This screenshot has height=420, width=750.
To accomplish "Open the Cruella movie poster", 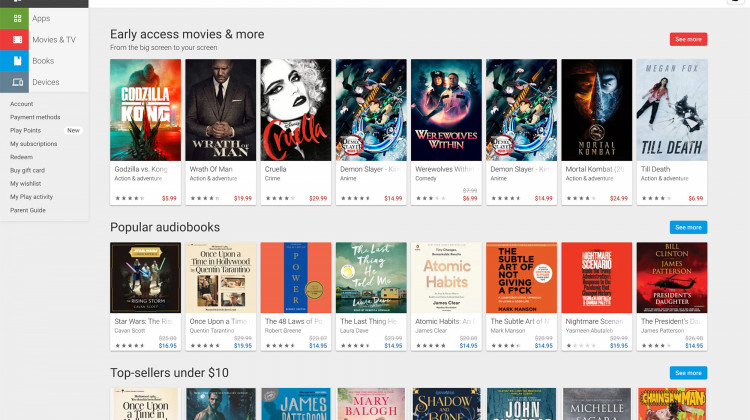I will pyautogui.click(x=296, y=110).
